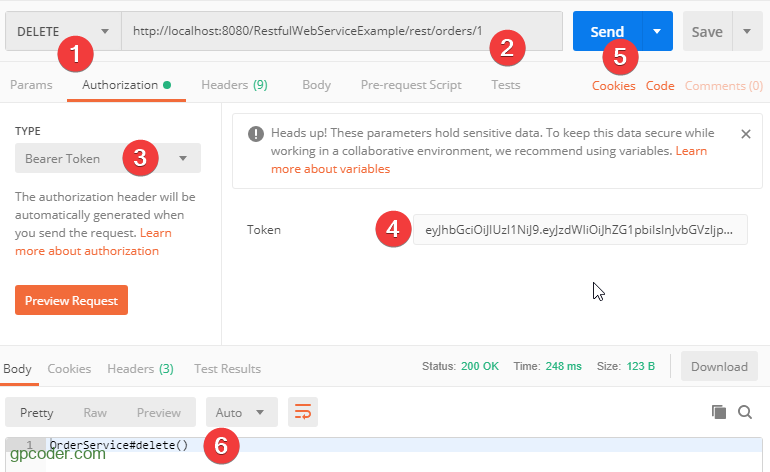The image size is (770, 472).
Task: Open the Cookies link
Action: (613, 86)
